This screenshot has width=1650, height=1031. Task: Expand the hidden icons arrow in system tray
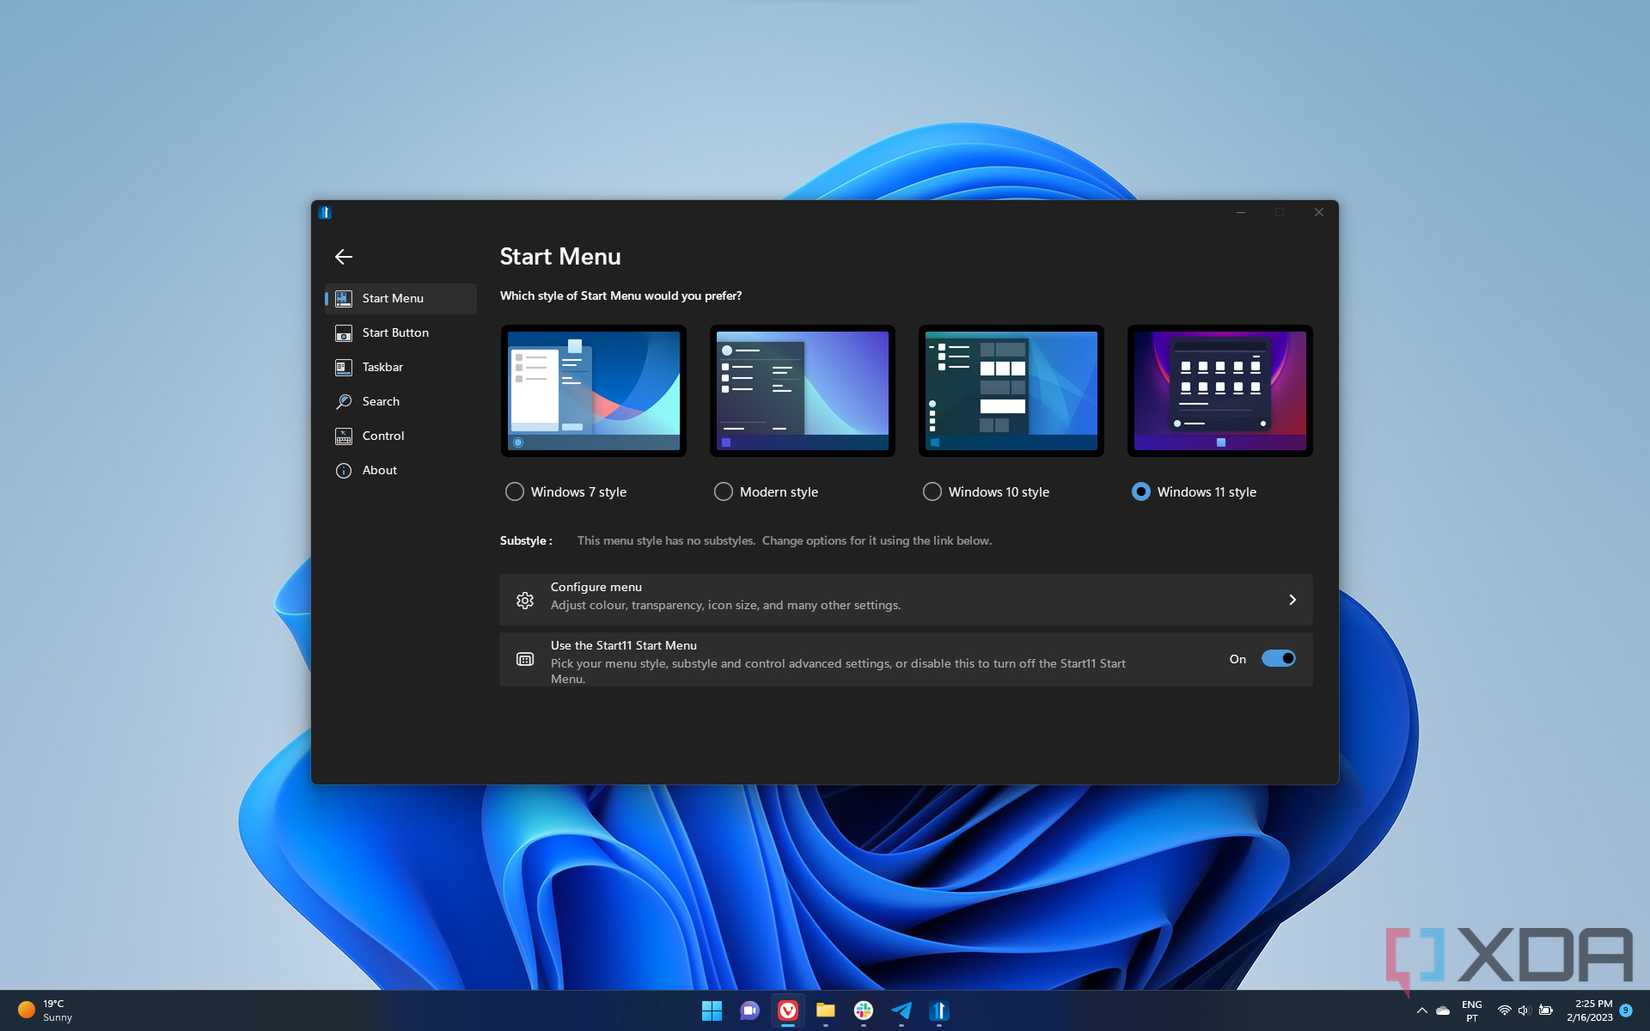(1421, 1010)
